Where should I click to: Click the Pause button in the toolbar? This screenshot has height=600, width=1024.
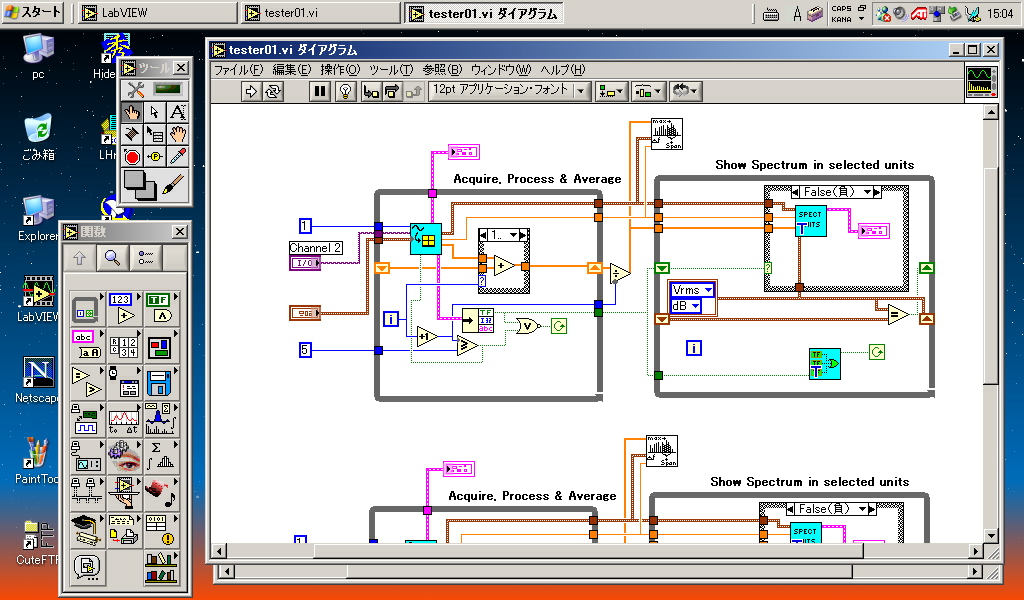320,91
